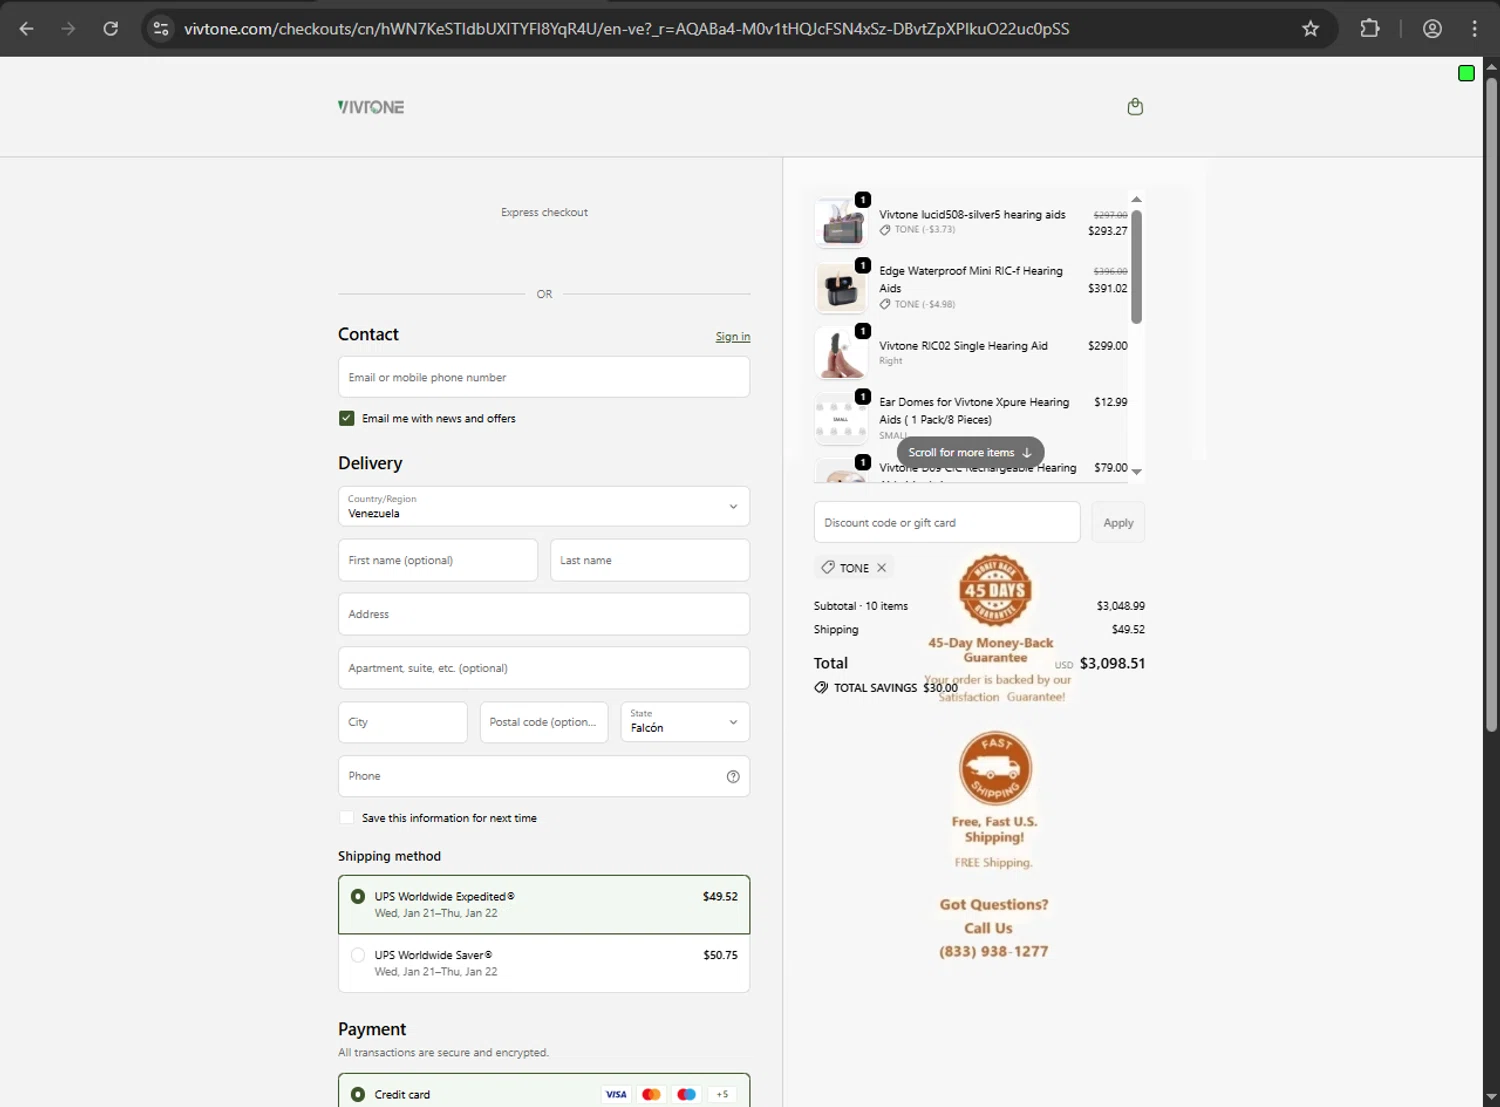Focus the Last name field

(650, 561)
